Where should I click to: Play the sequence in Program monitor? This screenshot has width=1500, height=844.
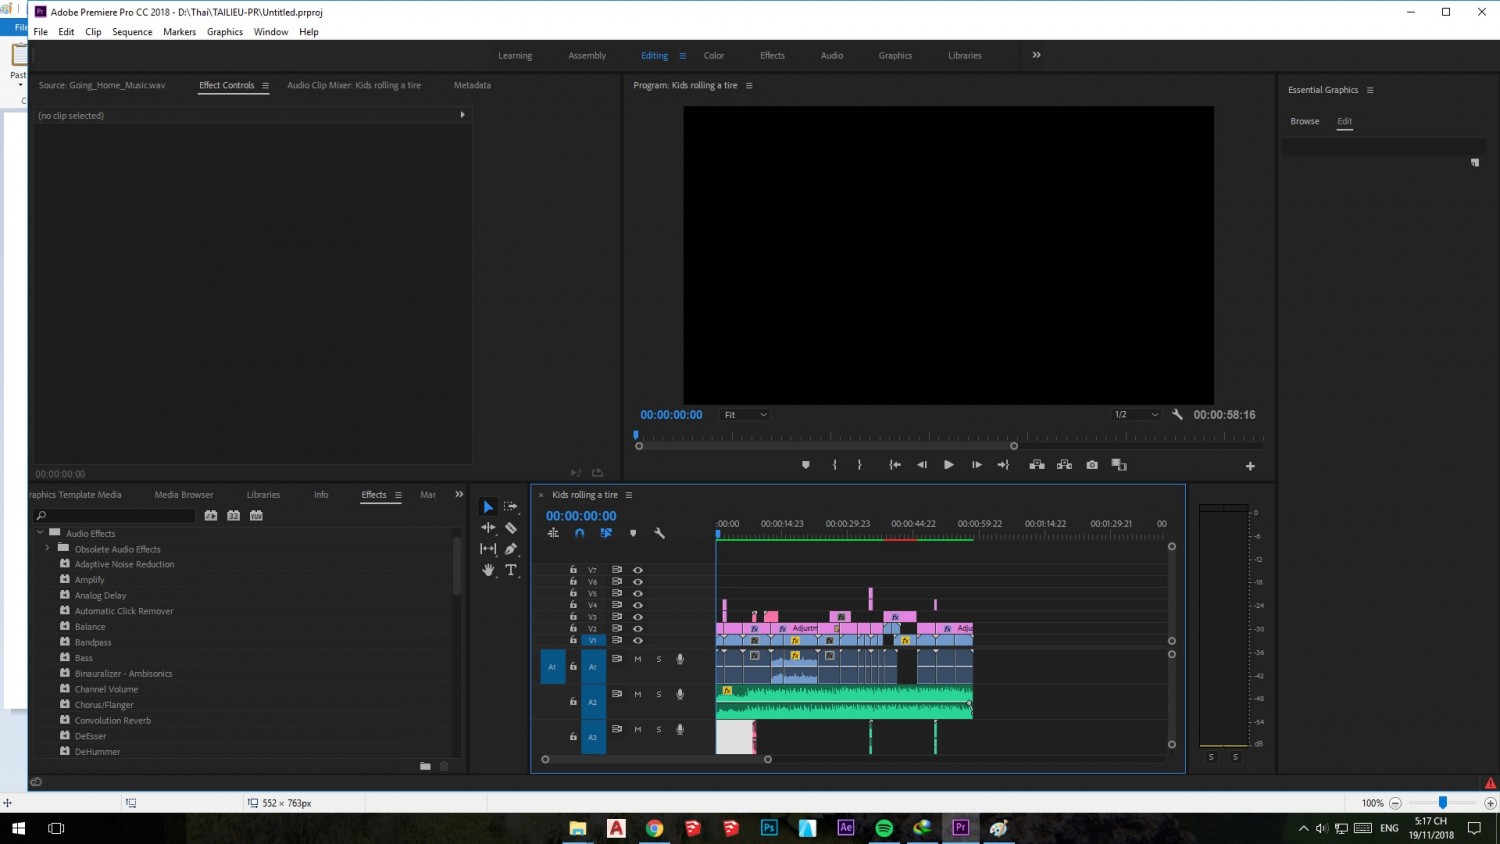[x=948, y=465]
